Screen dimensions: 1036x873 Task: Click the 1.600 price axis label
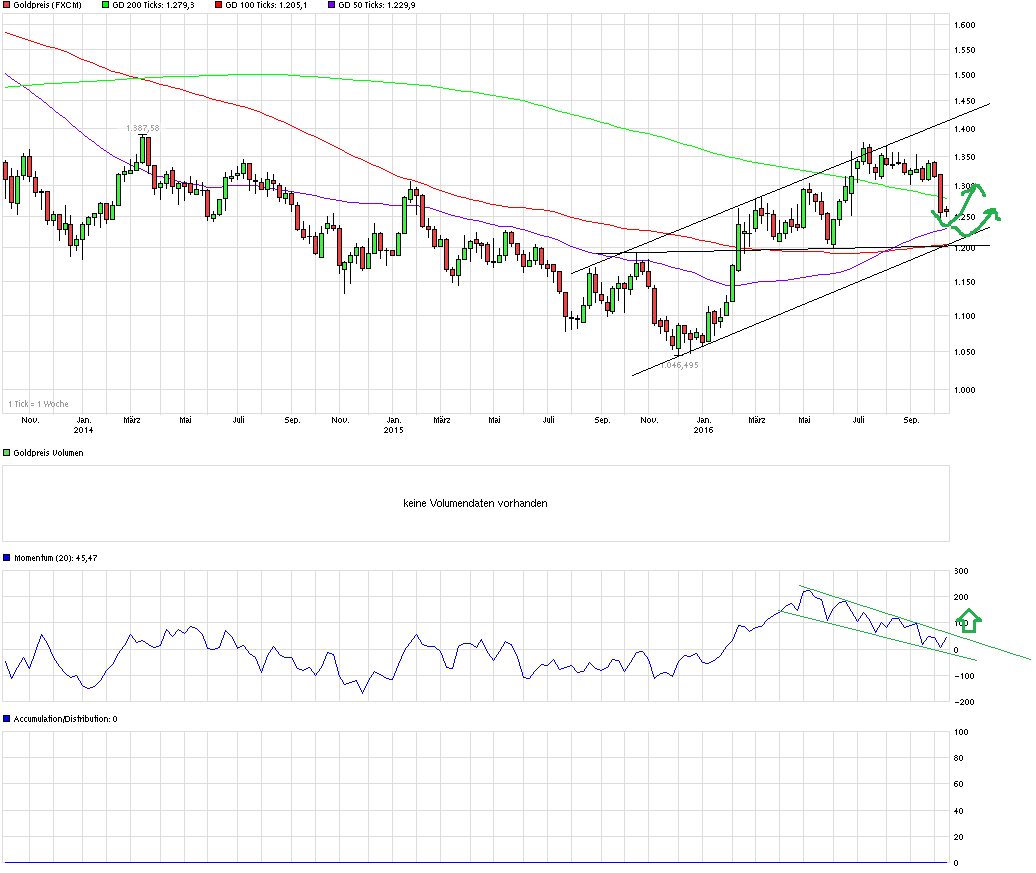pyautogui.click(x=965, y=25)
